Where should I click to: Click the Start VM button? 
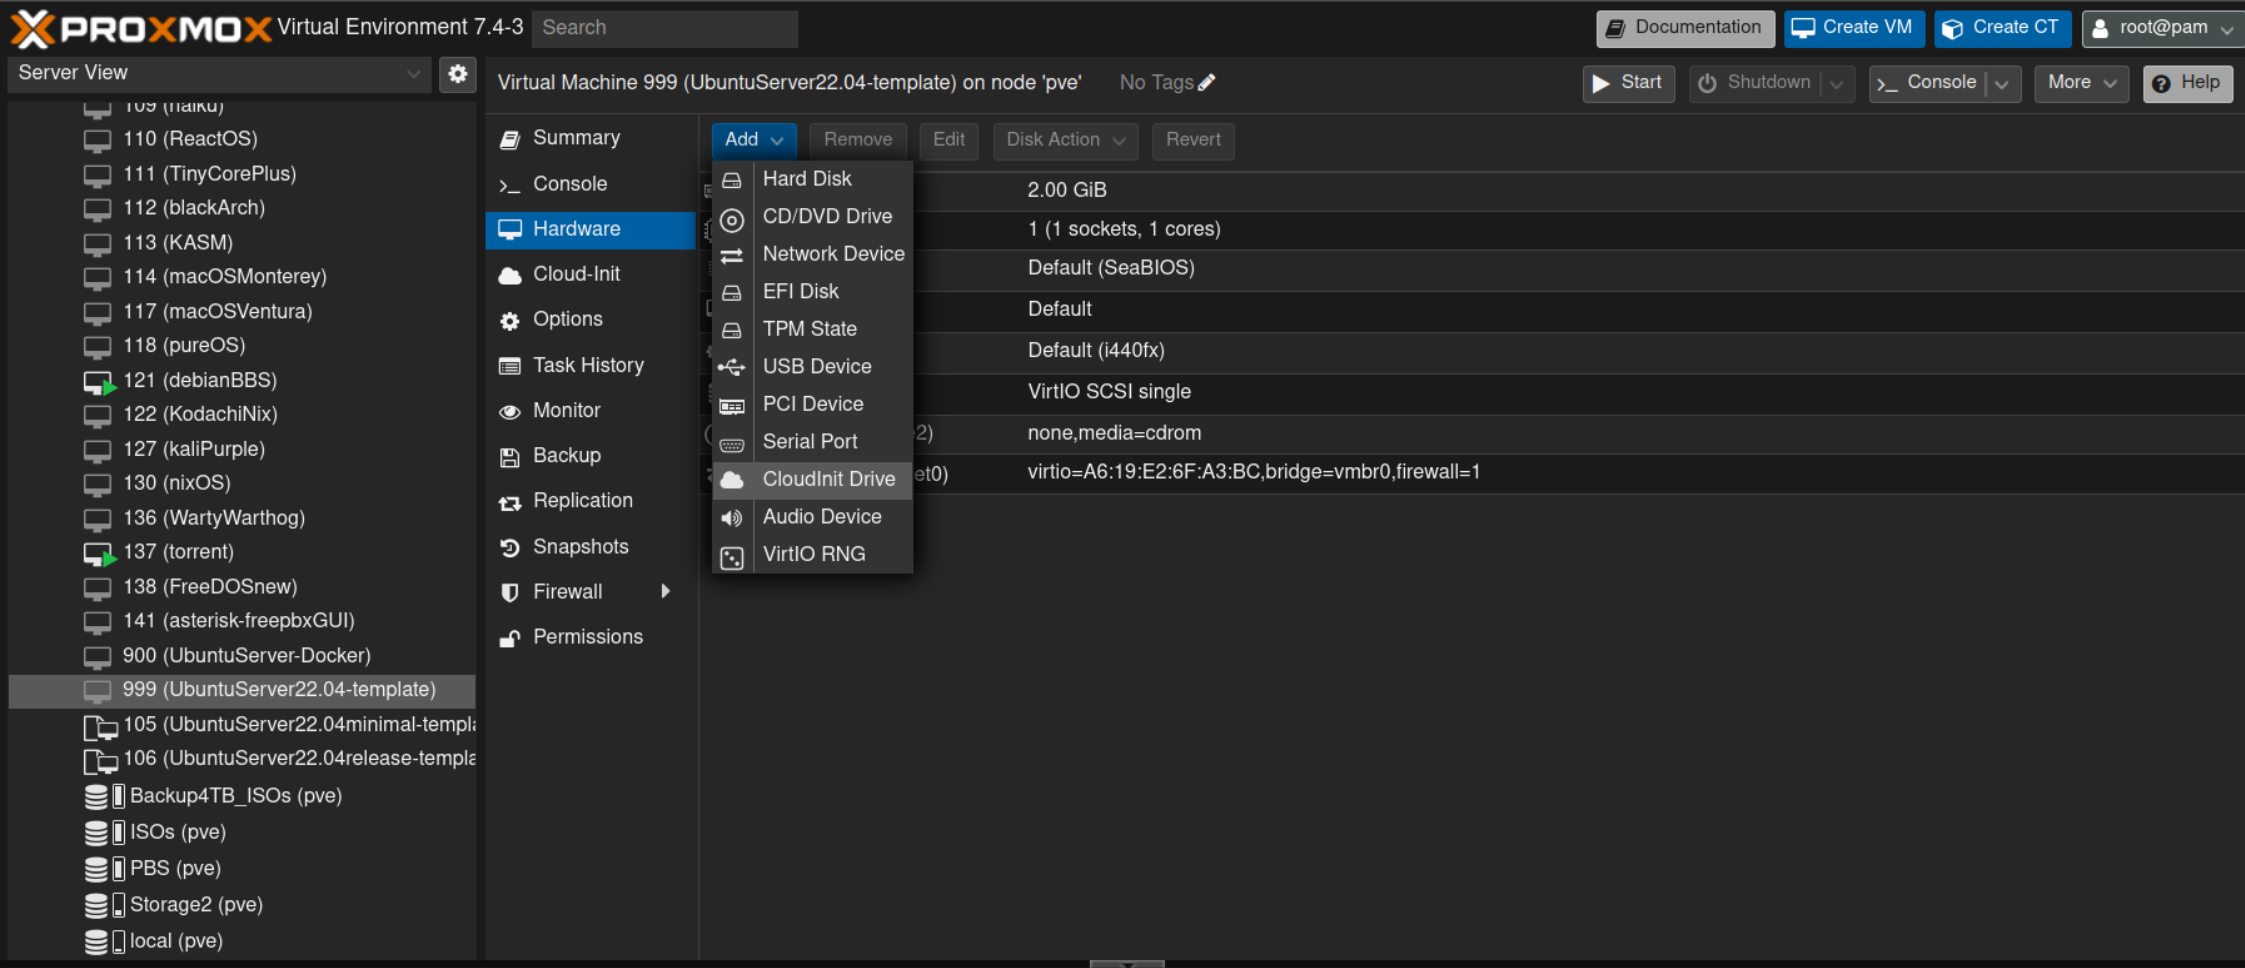click(x=1628, y=83)
